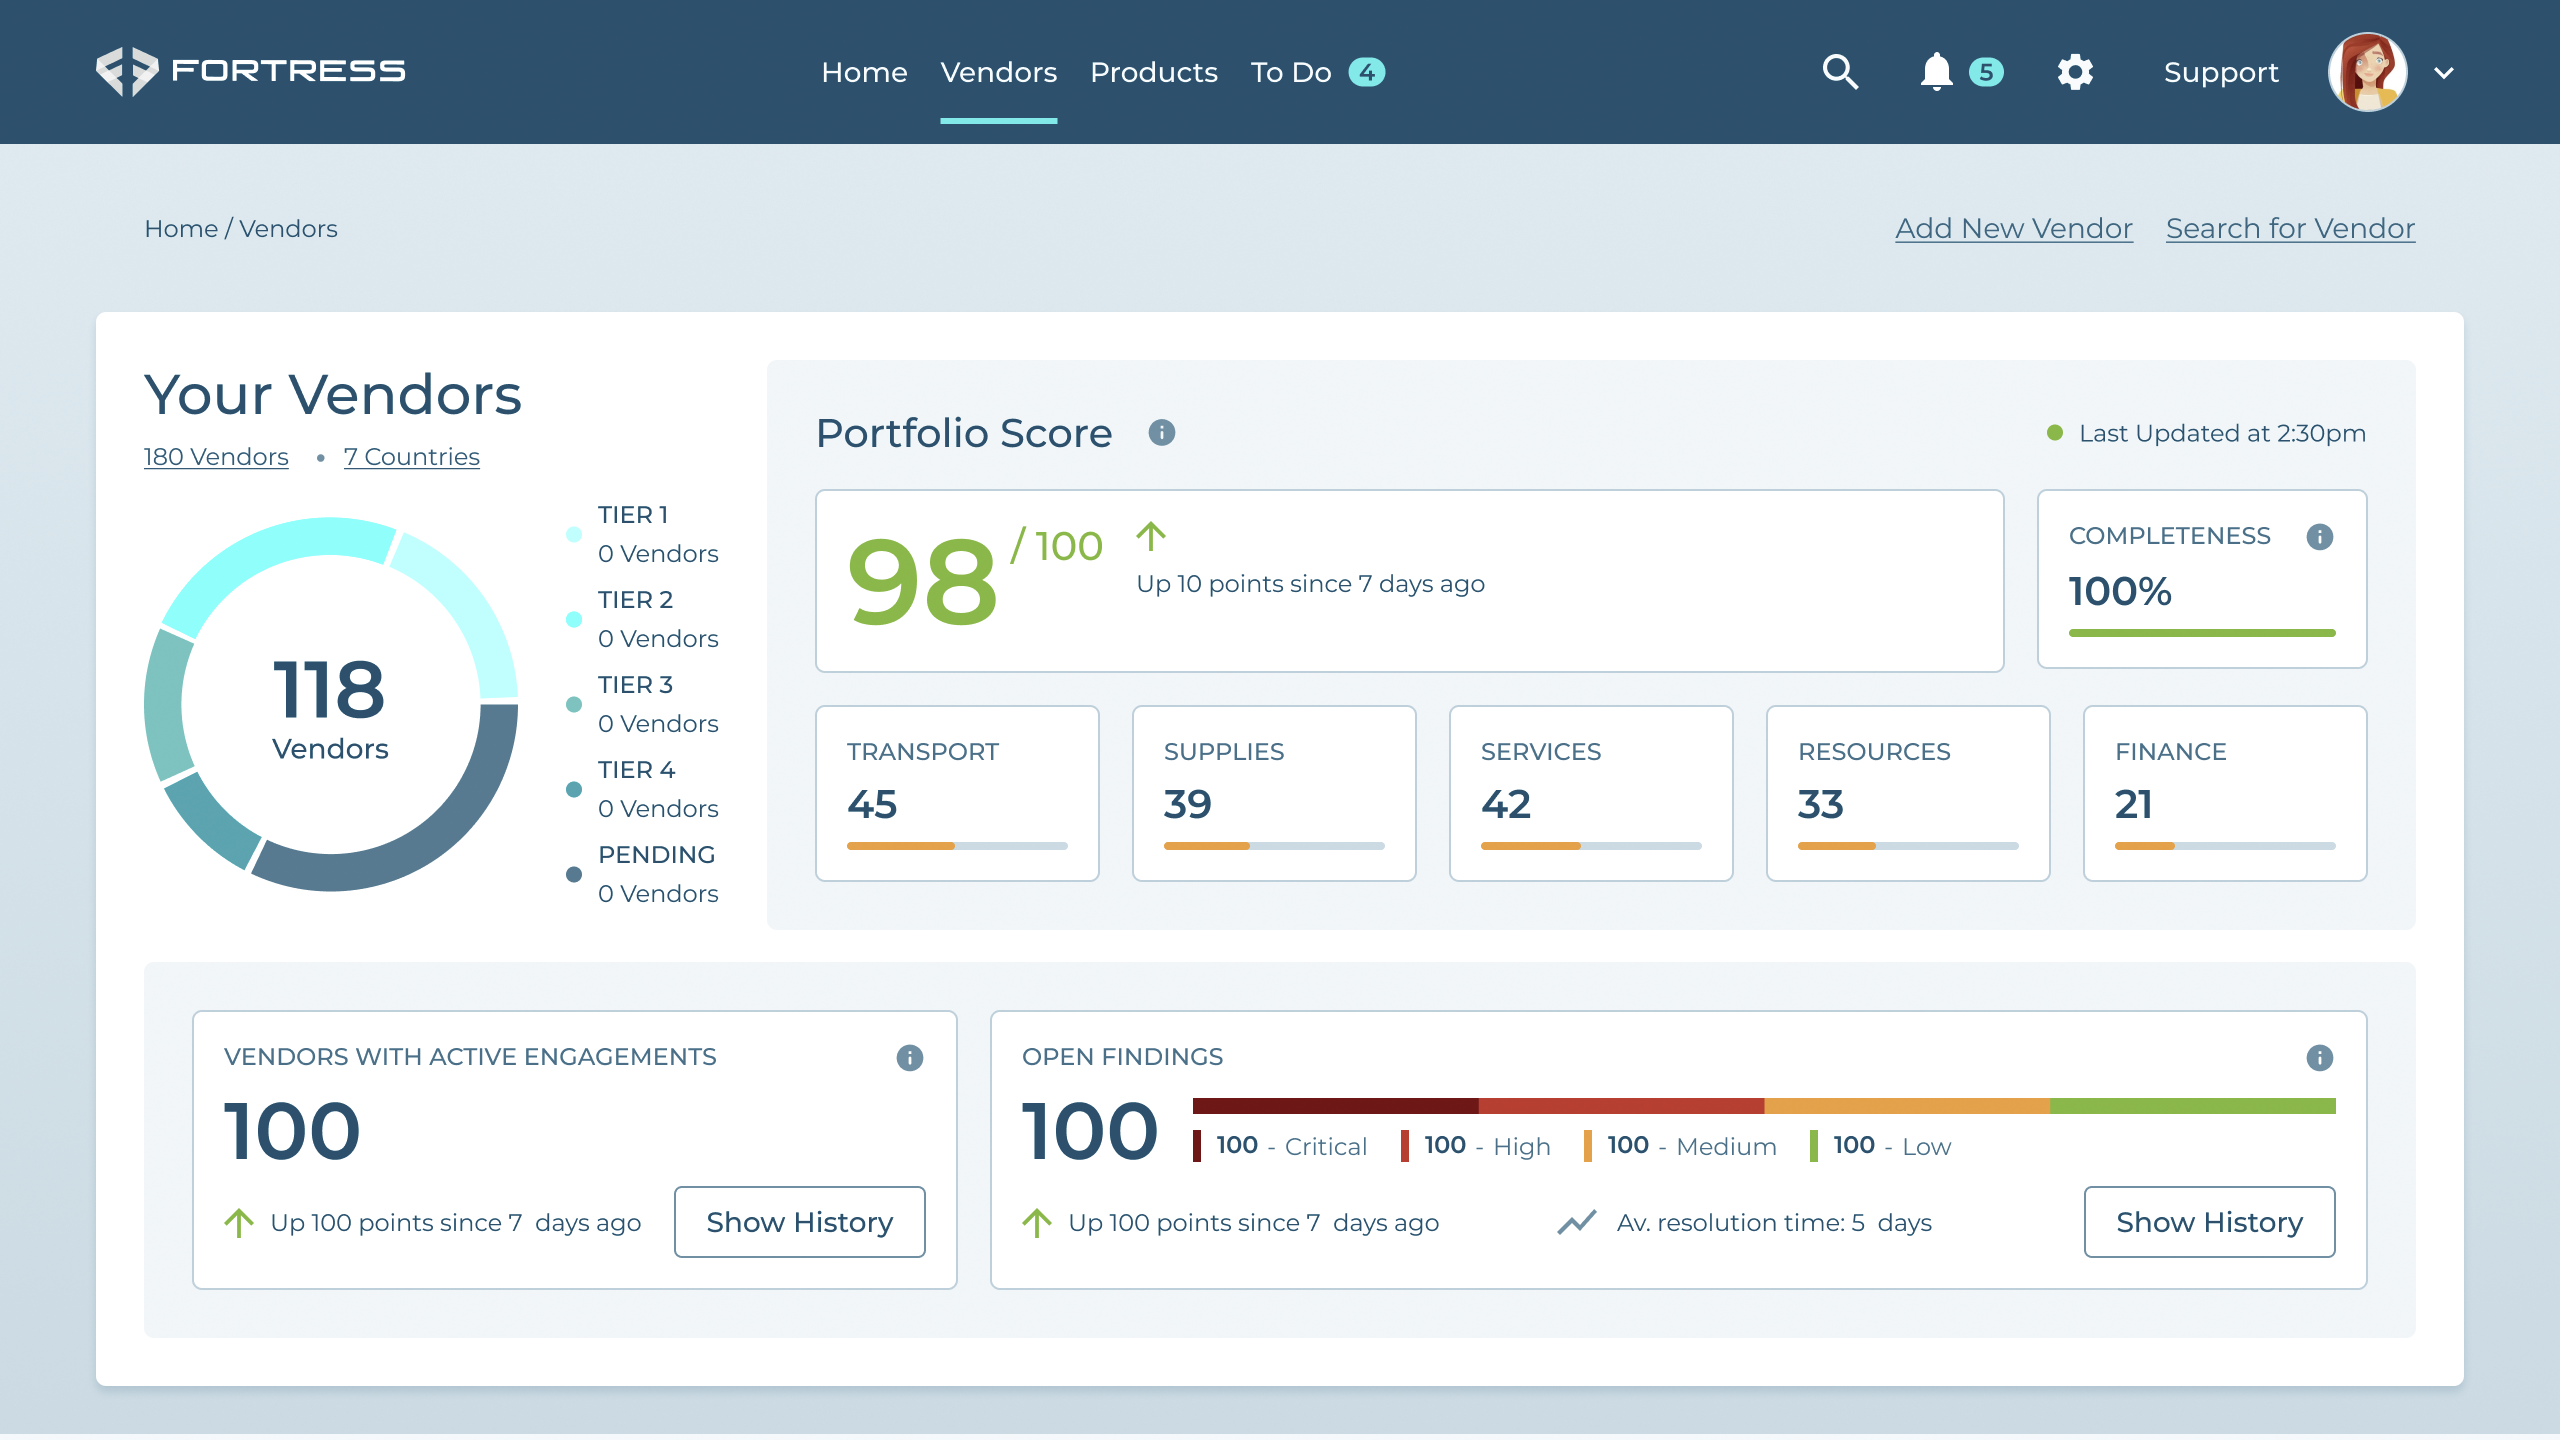Click Search for Vendor link
The height and width of the screenshot is (1440, 2560).
point(2290,229)
